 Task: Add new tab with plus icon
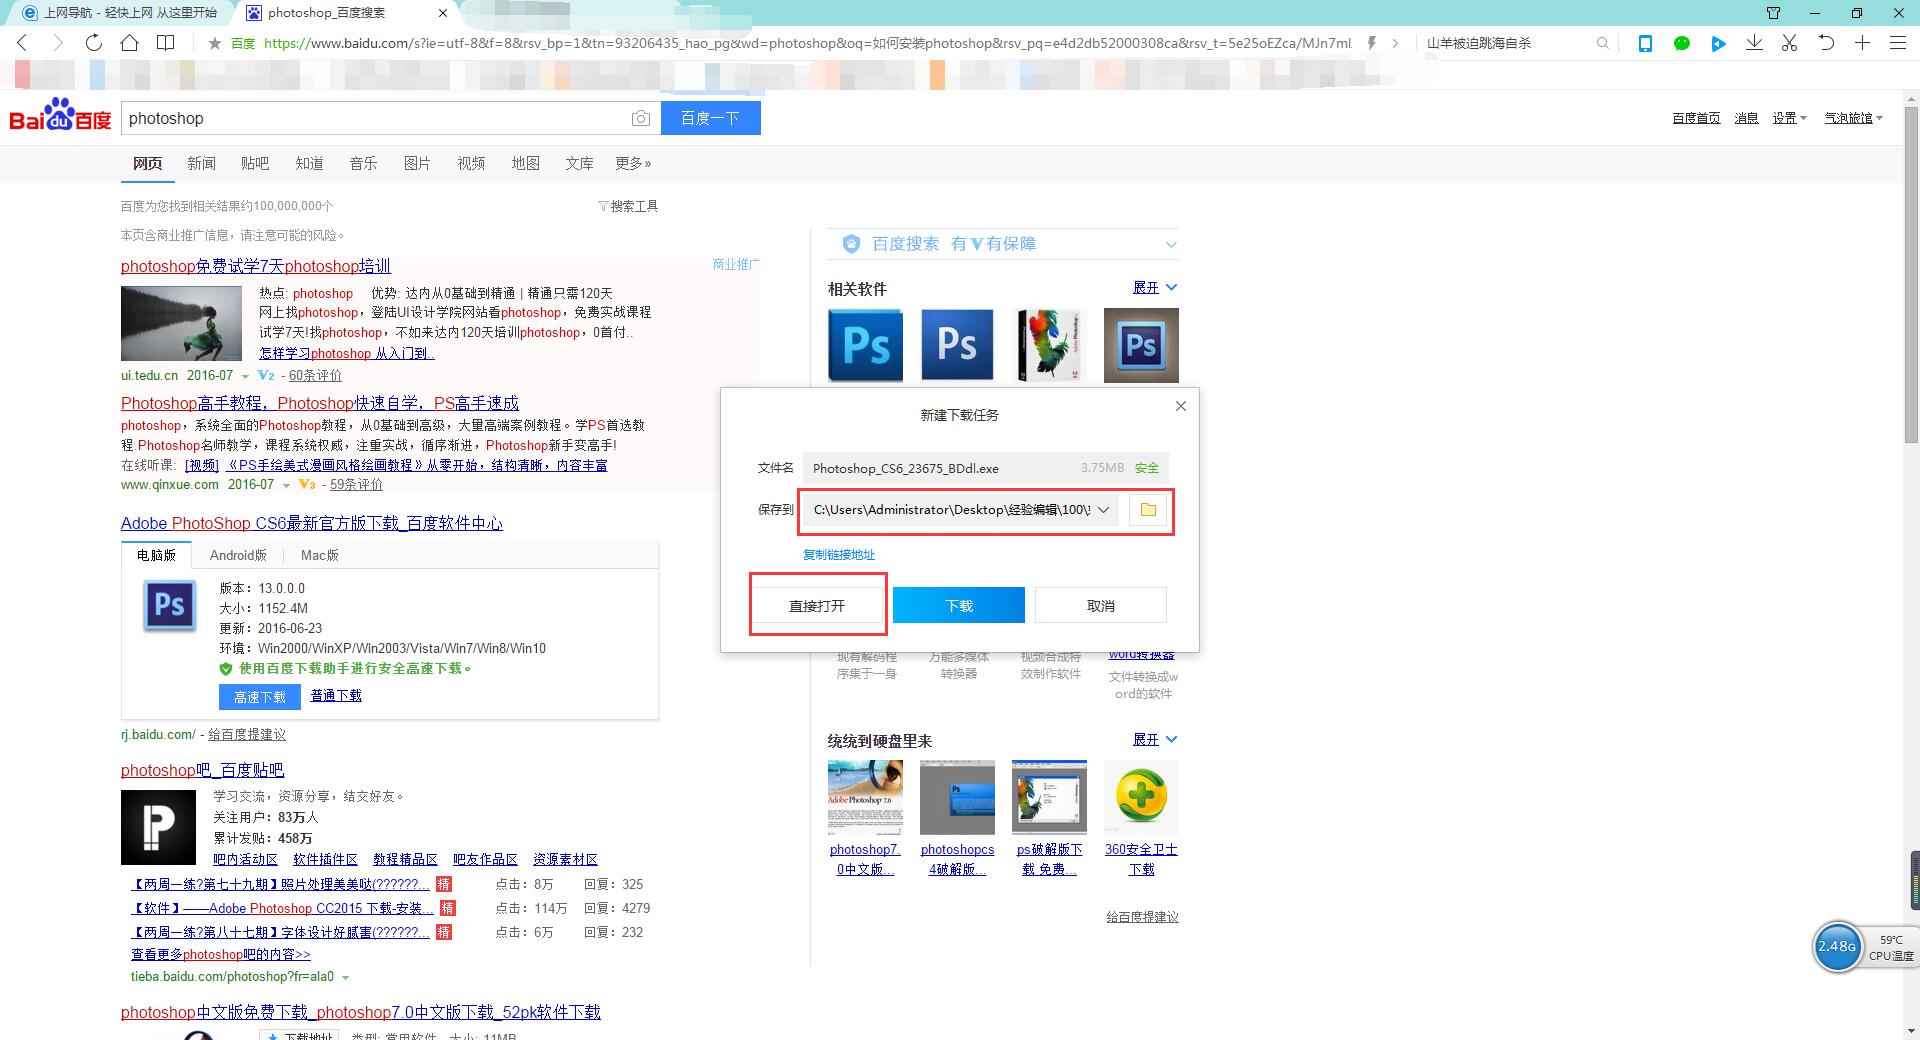(1862, 43)
